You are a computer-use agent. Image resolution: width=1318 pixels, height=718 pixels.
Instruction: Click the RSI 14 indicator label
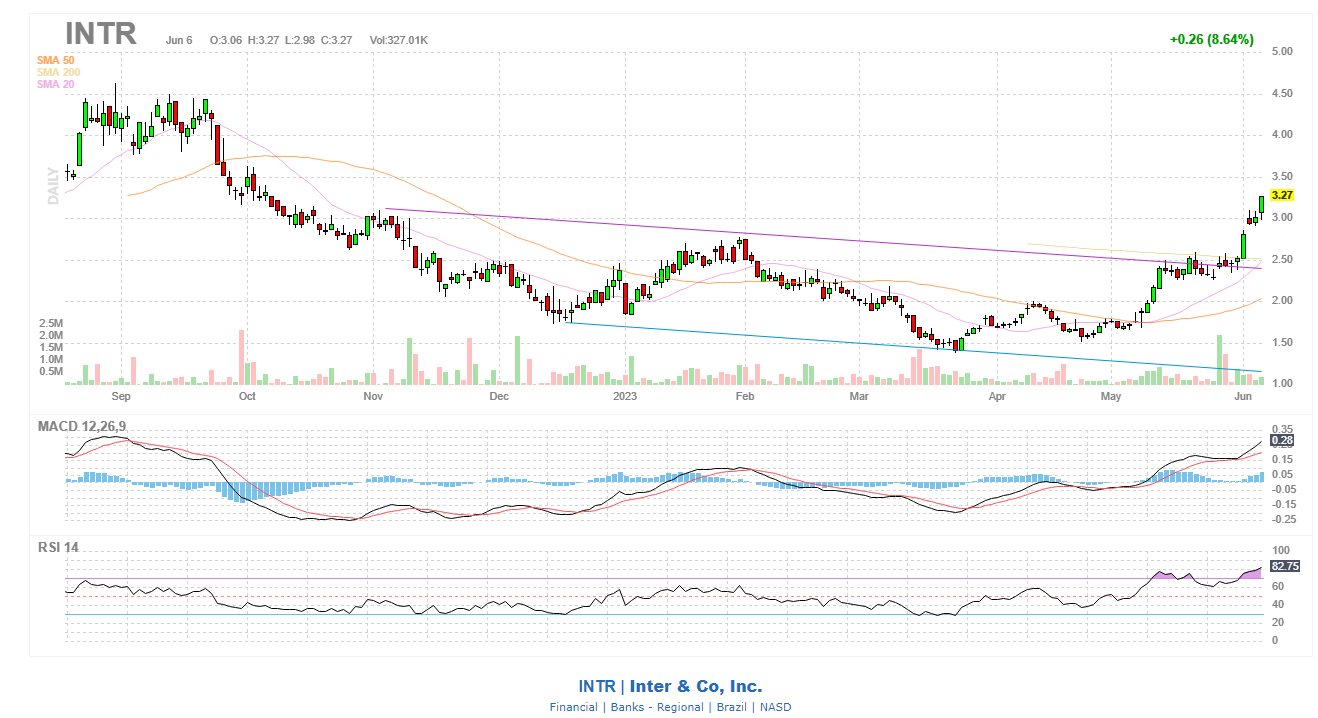(x=58, y=547)
